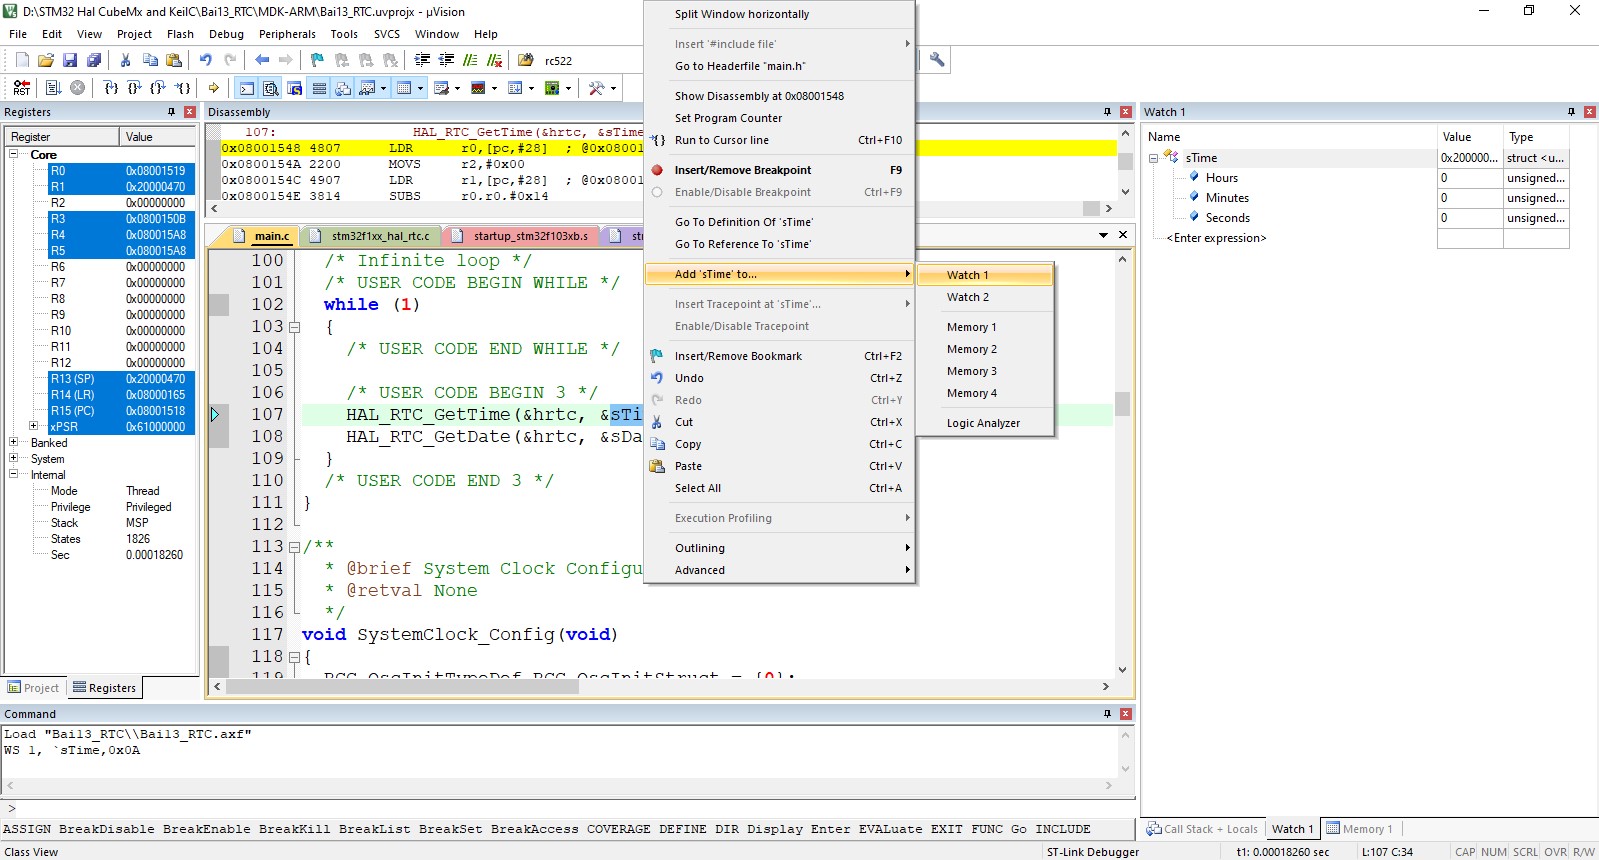Toggle auto-hide pin on Command panel
This screenshot has height=860, width=1599.
[x=1107, y=714]
